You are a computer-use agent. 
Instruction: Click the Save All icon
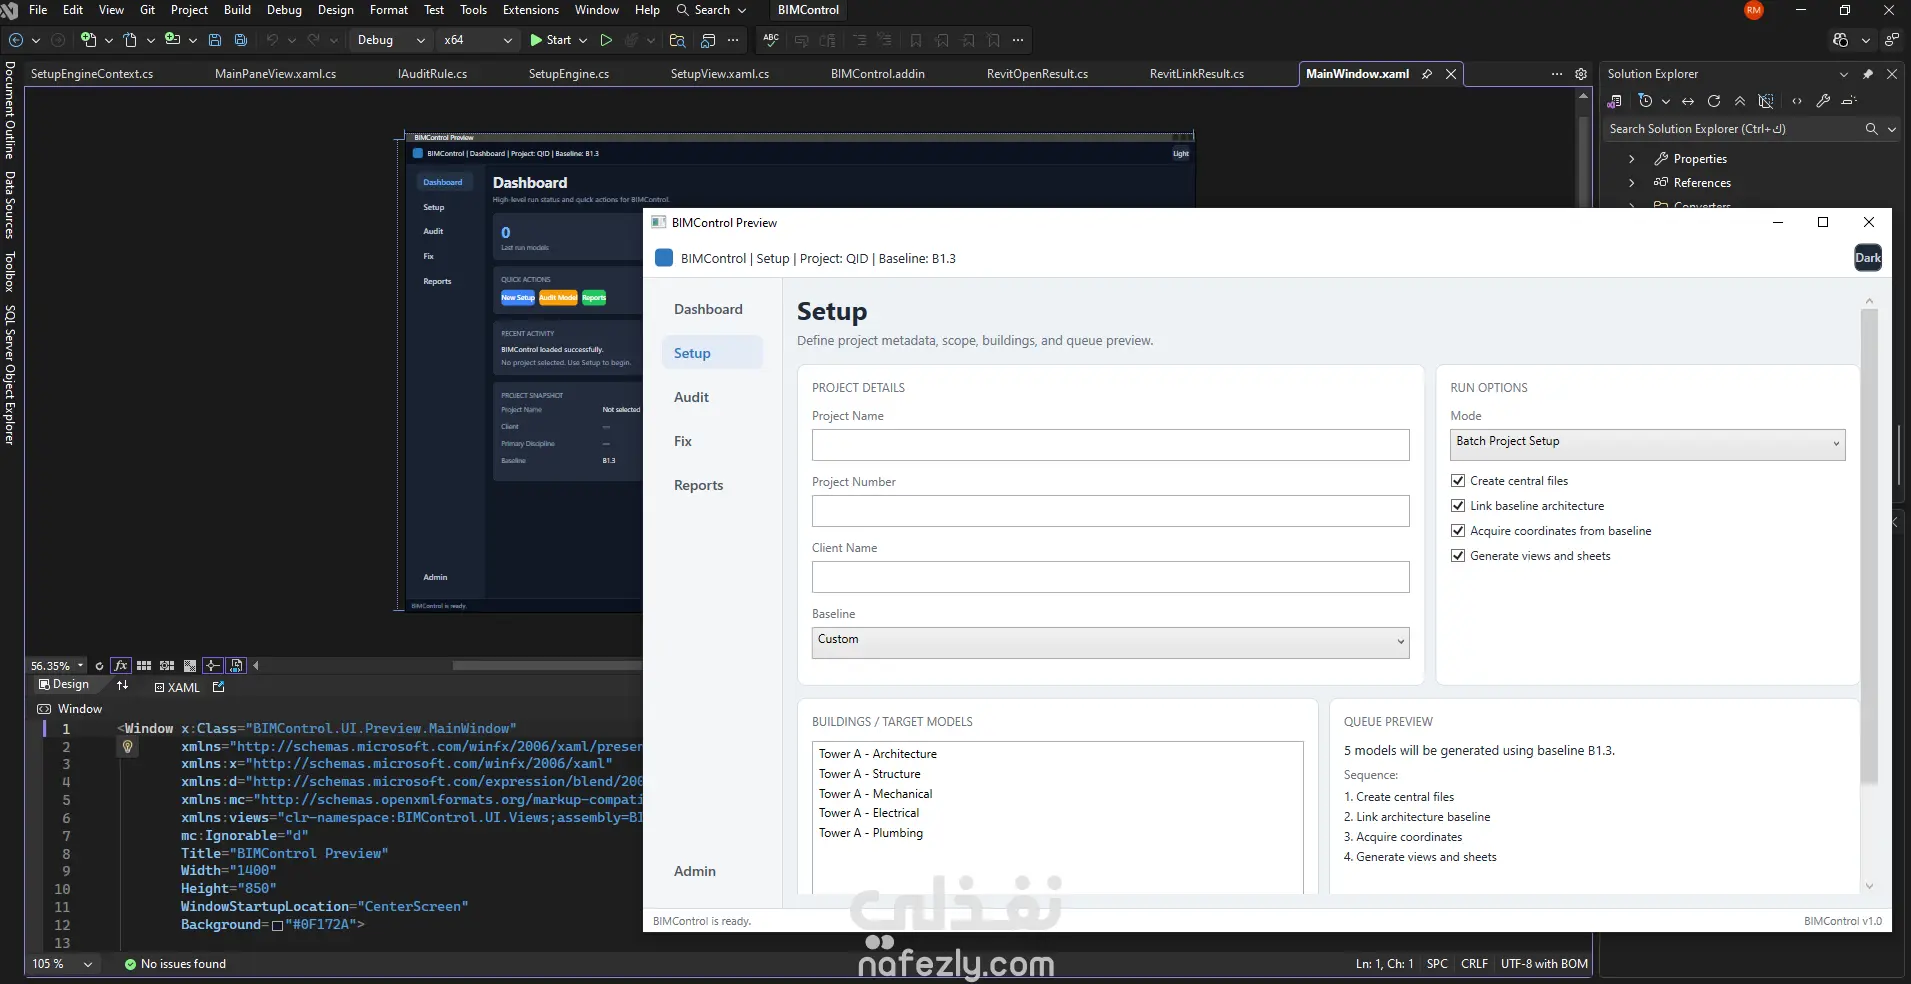point(241,40)
